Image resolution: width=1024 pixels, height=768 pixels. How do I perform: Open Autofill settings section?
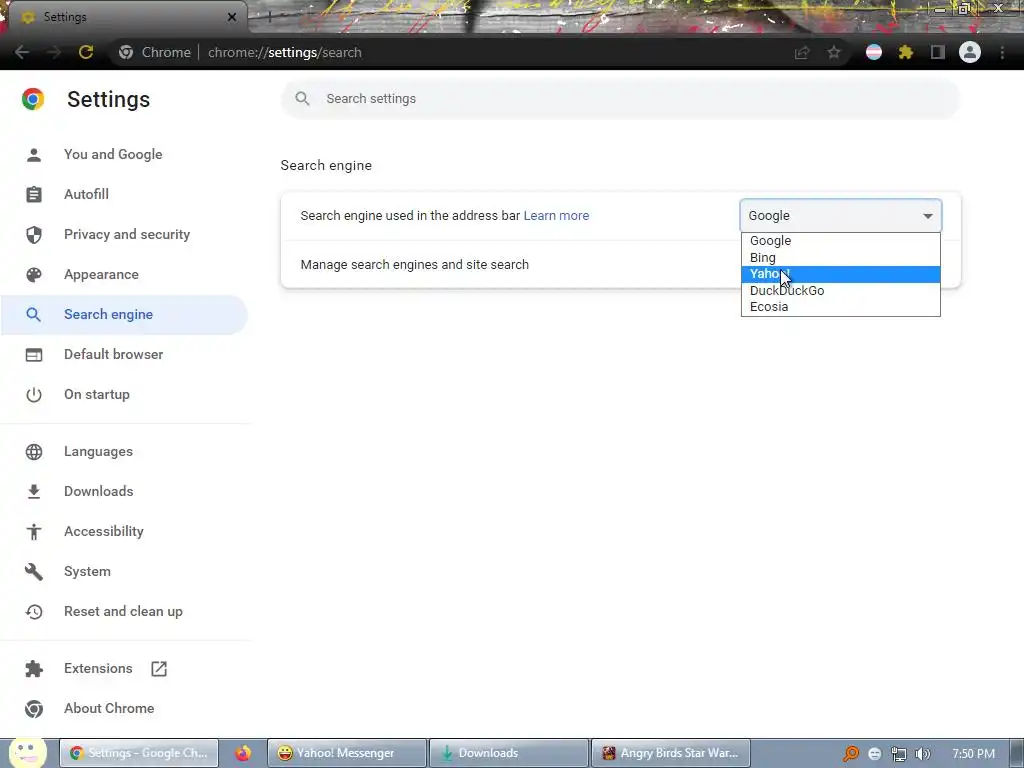pos(86,195)
